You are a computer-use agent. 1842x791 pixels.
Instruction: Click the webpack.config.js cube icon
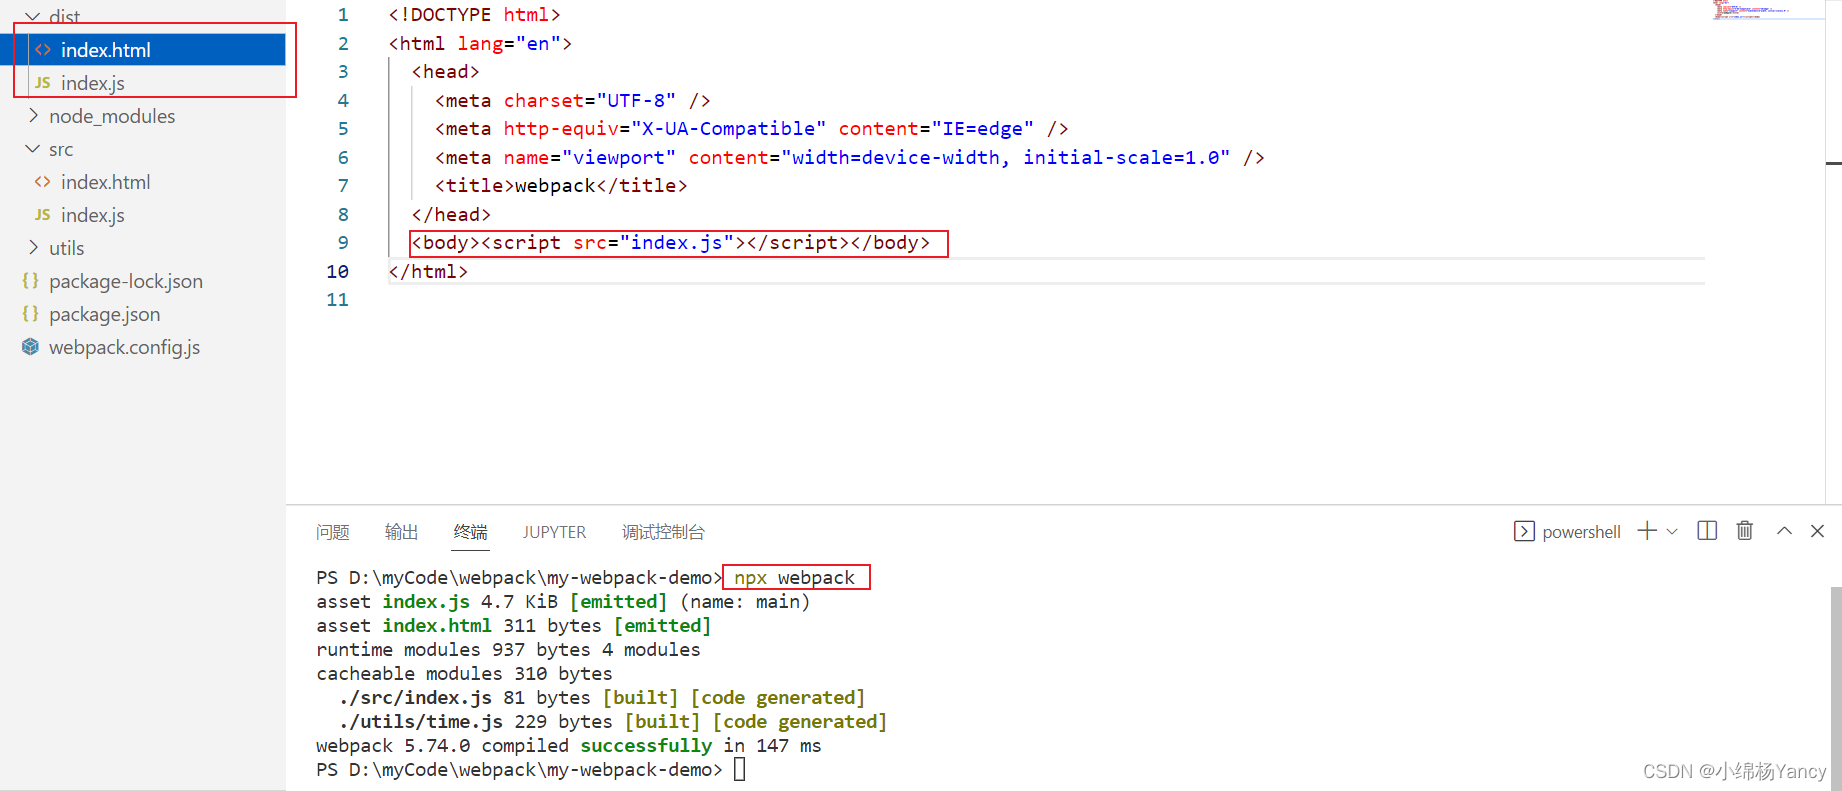31,347
